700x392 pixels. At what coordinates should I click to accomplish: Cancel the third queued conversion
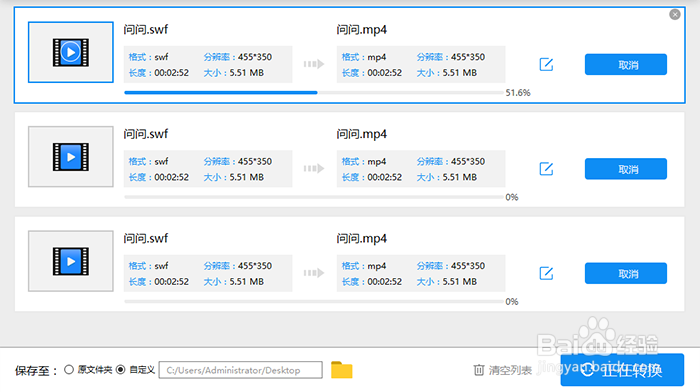point(626,274)
